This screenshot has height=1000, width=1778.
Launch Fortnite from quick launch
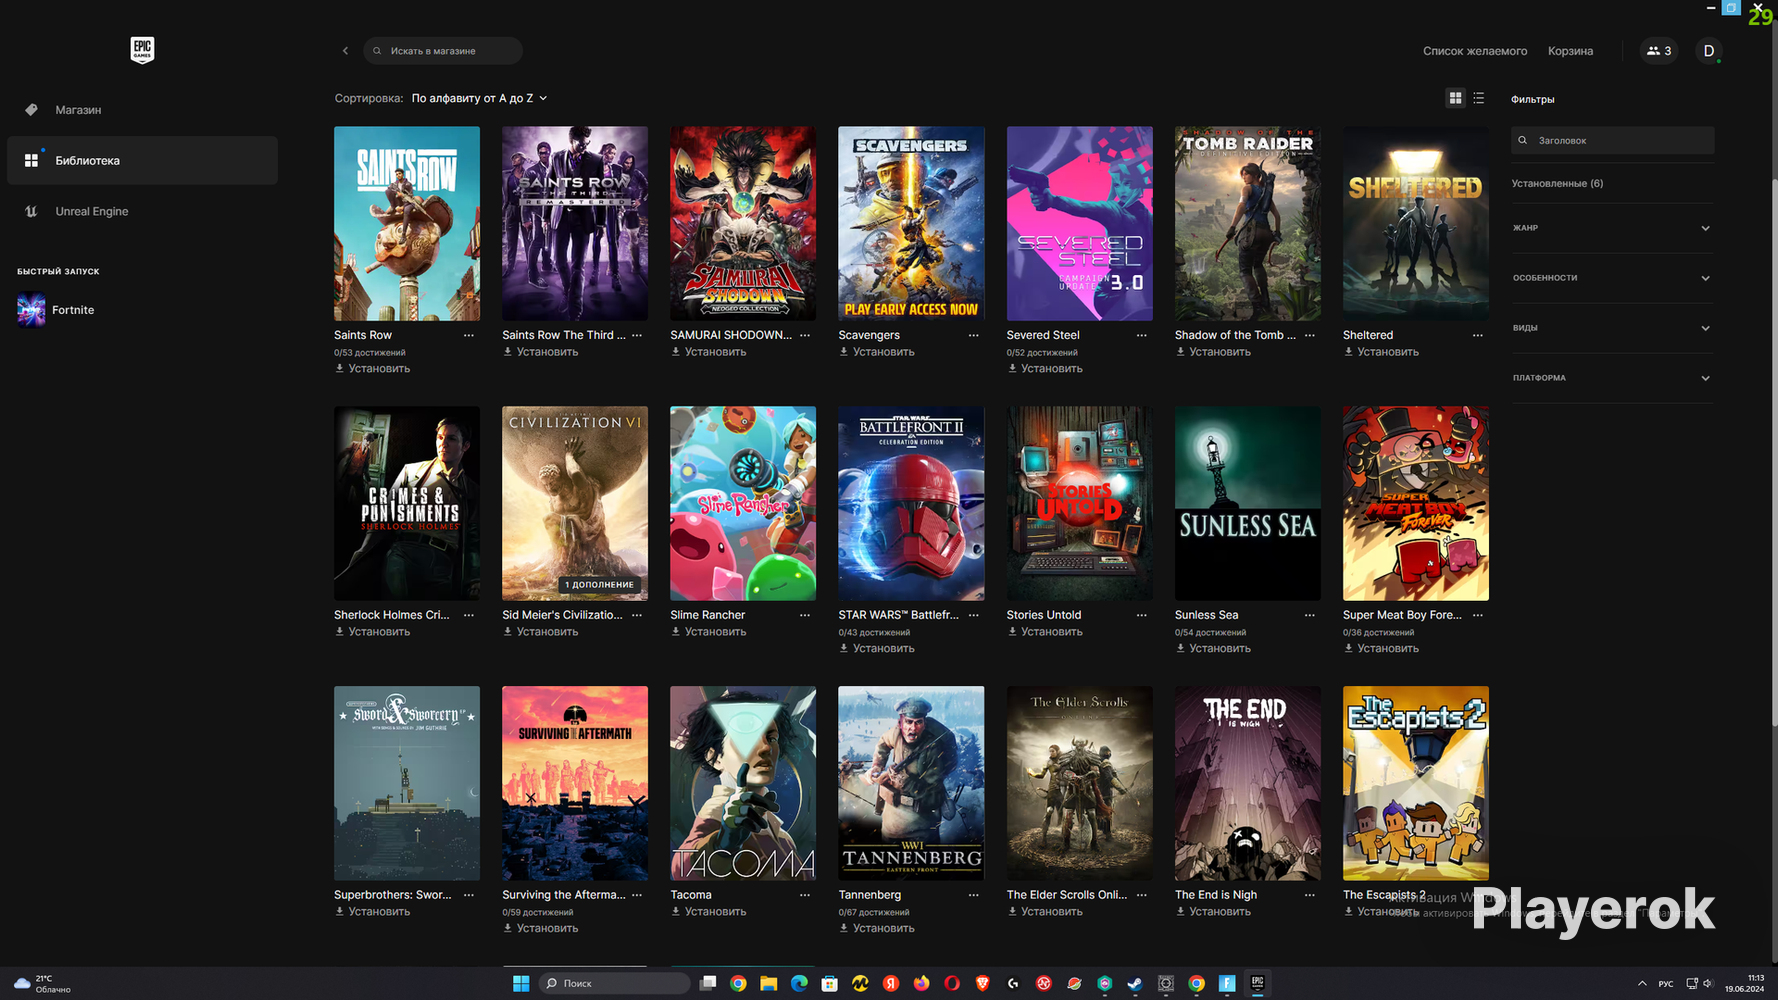pyautogui.click(x=56, y=310)
